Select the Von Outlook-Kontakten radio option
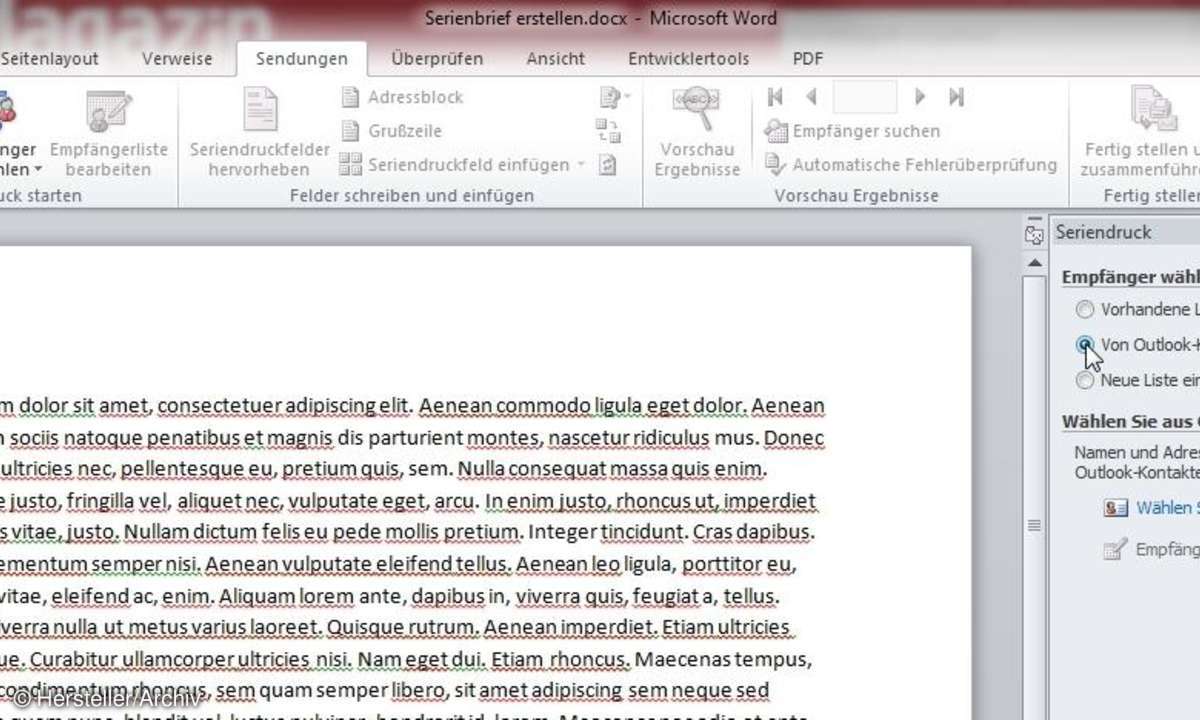This screenshot has height=720, width=1200. pos(1084,344)
